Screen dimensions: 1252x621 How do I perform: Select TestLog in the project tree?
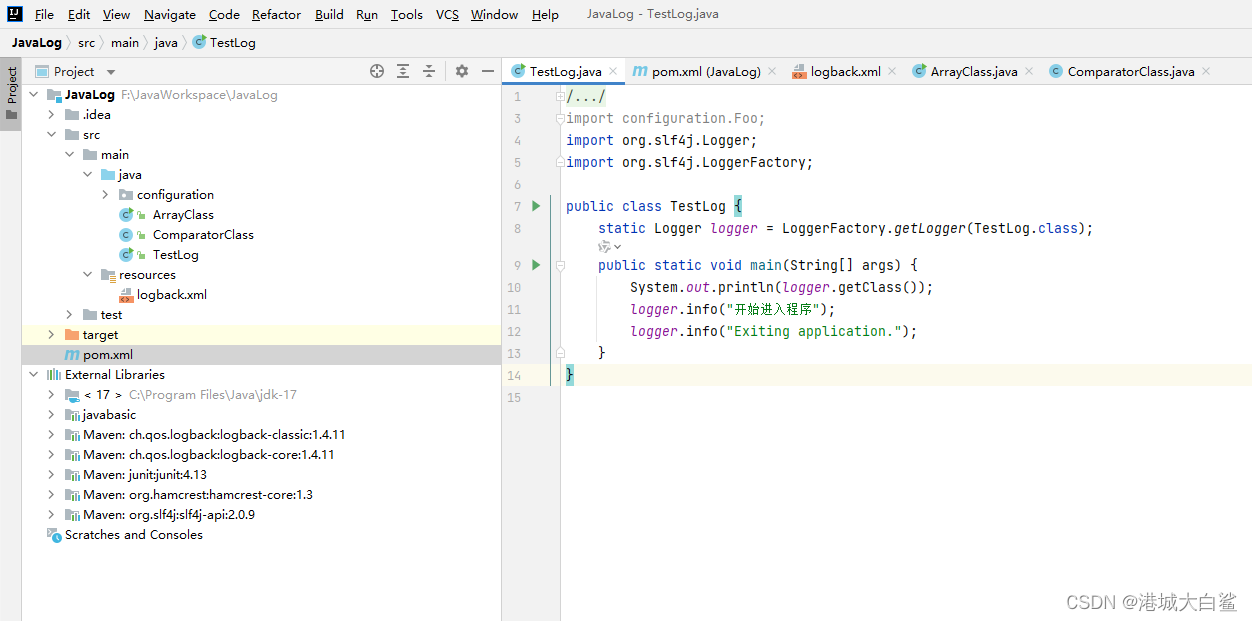point(175,255)
